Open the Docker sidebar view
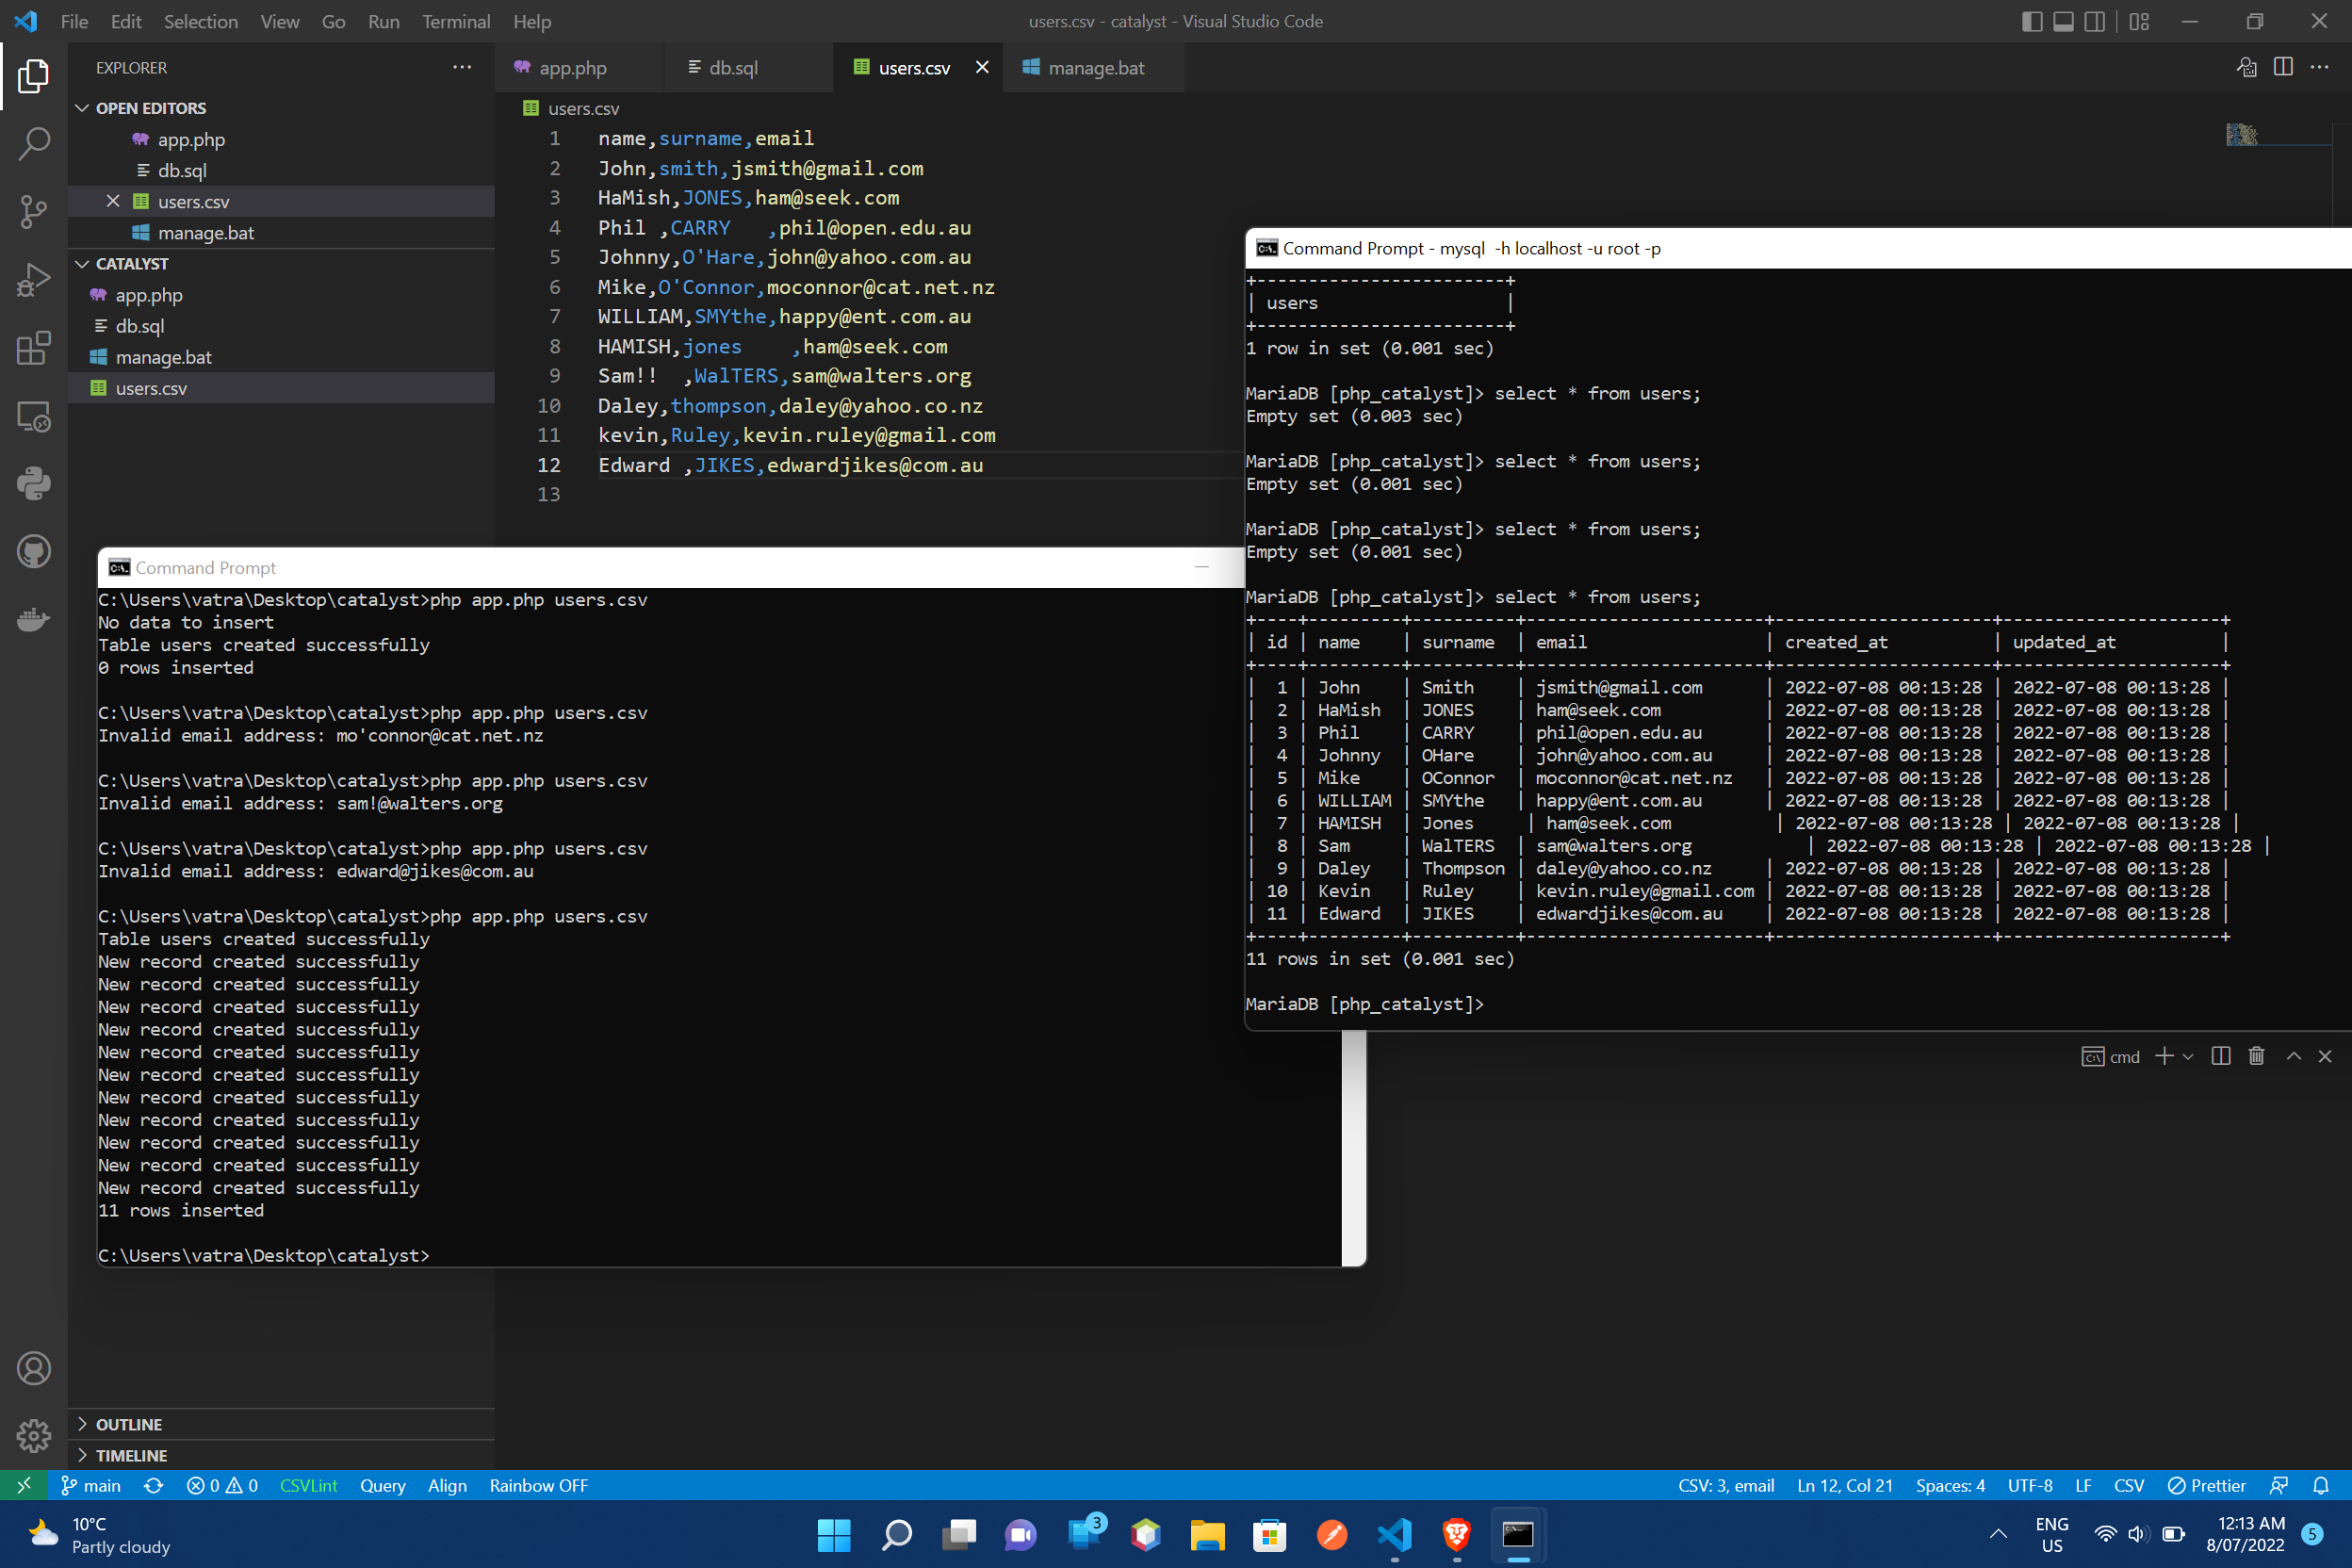Image resolution: width=2352 pixels, height=1568 pixels. point(33,620)
